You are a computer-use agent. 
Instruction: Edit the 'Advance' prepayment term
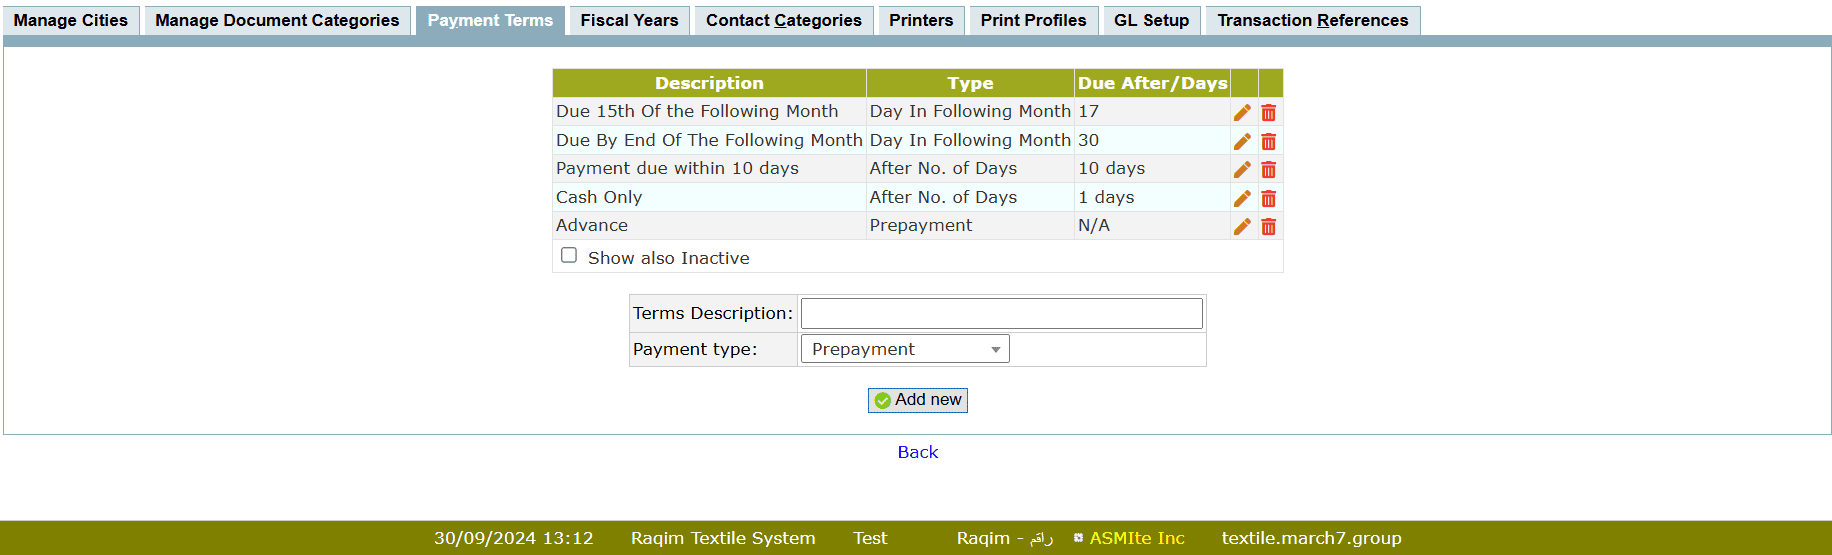[1242, 226]
